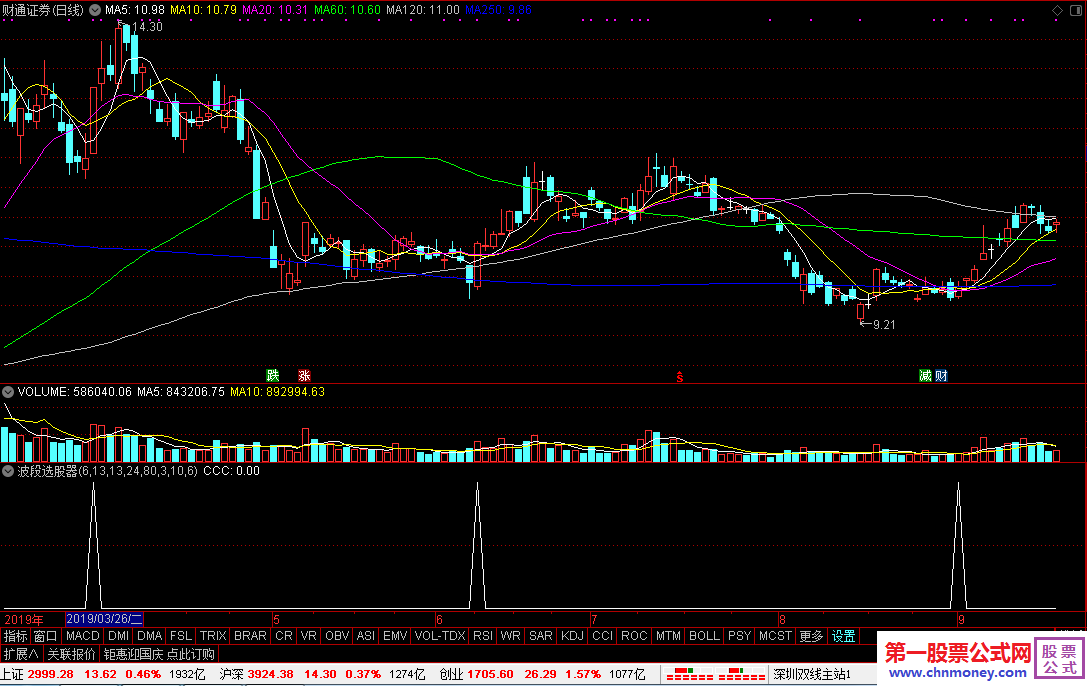Click the 14.30 high price label

tap(147, 27)
